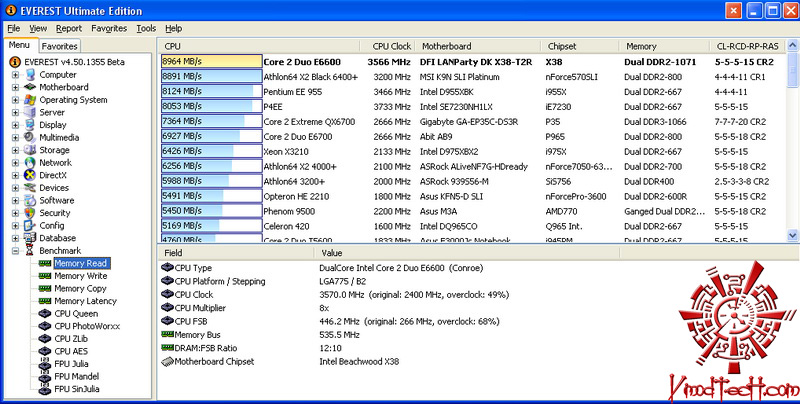Expand the Display tree node
The image size is (800, 404).
pyautogui.click(x=15, y=125)
